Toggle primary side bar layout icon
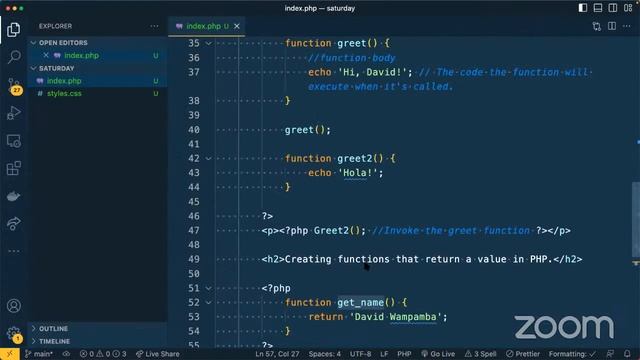 583,8
